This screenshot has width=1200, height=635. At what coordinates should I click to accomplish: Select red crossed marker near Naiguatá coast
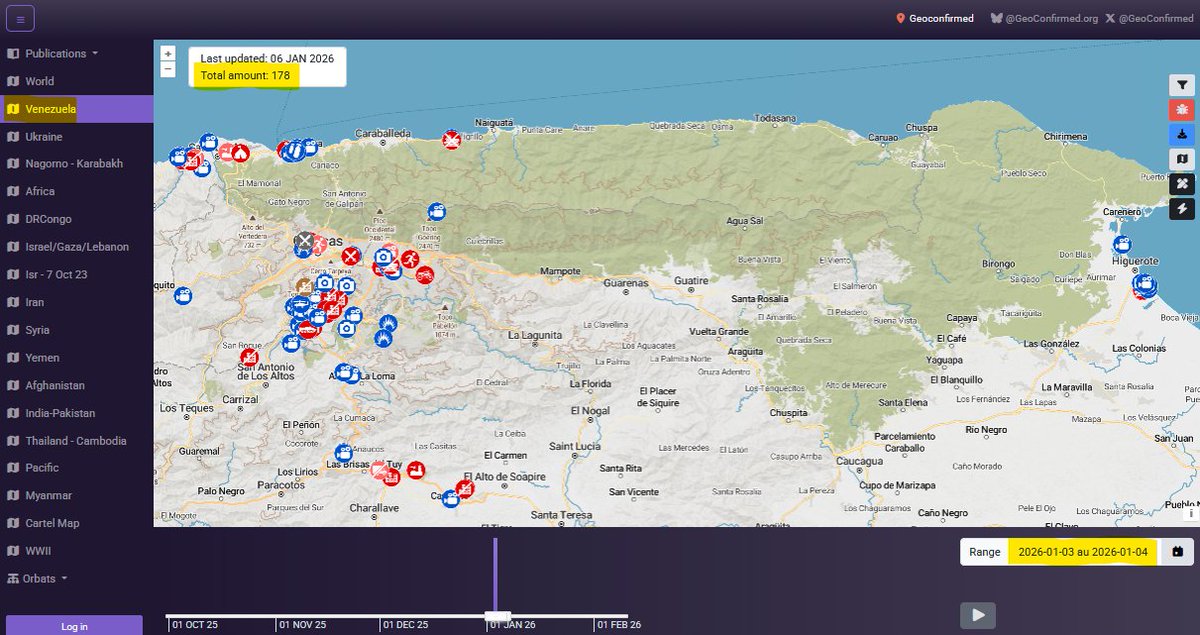(x=452, y=139)
